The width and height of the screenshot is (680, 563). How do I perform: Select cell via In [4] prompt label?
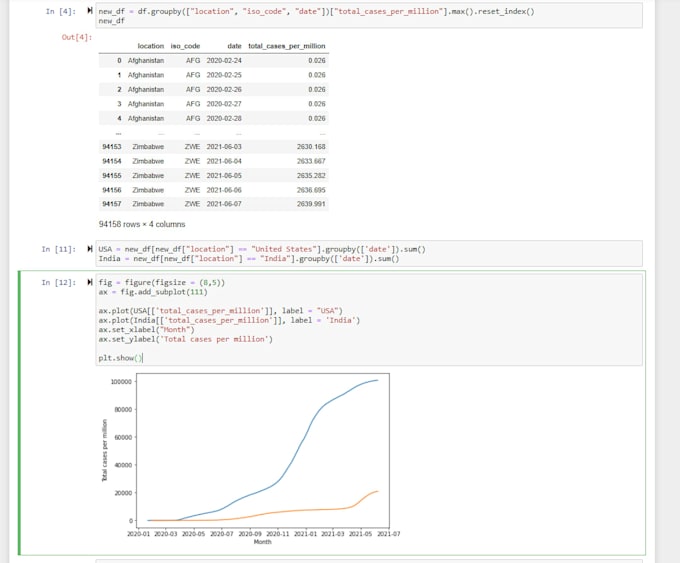click(62, 11)
